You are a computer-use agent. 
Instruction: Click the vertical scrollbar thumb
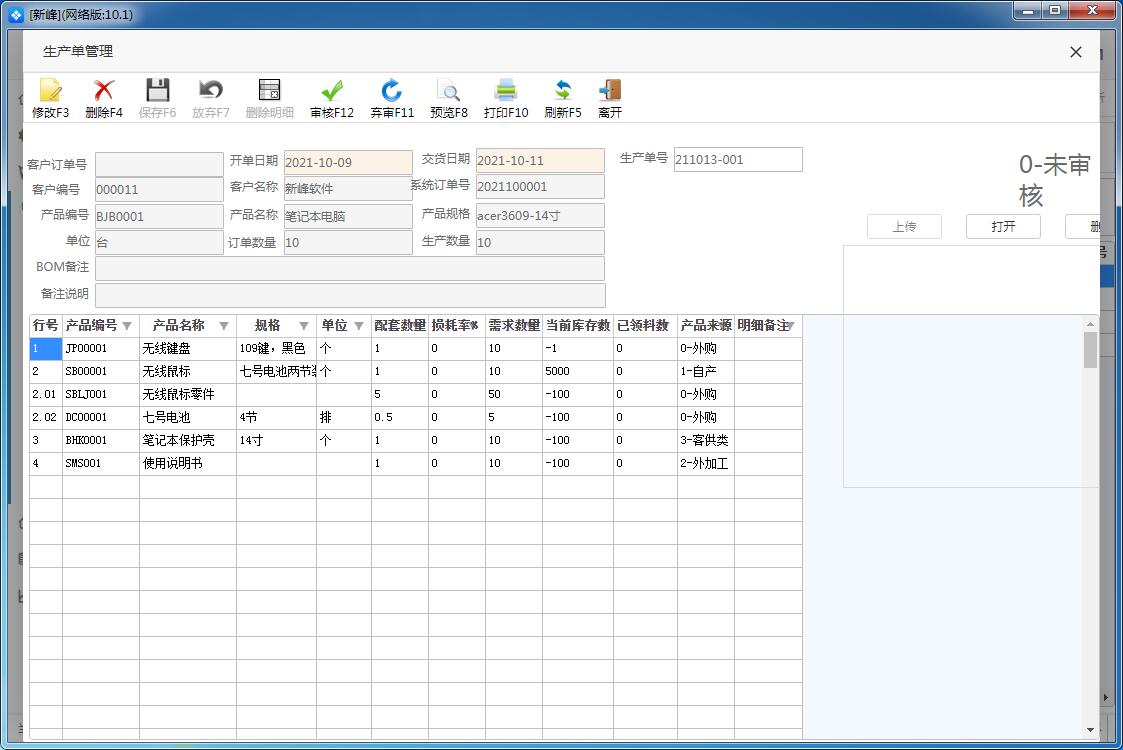tap(1090, 350)
